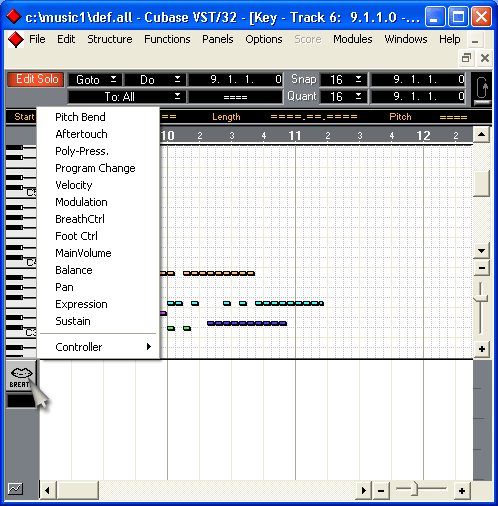Select Pitch Bend from controller menu
The height and width of the screenshot is (506, 498).
pos(98,117)
